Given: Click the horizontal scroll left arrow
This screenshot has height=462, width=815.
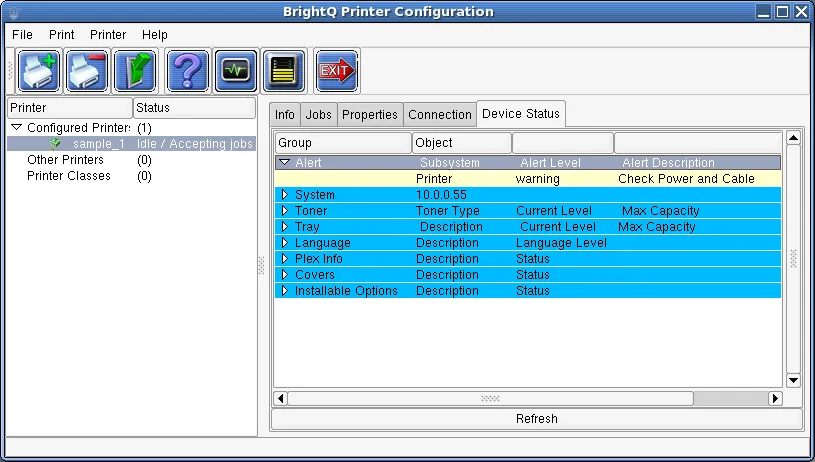Looking at the screenshot, I should point(281,399).
